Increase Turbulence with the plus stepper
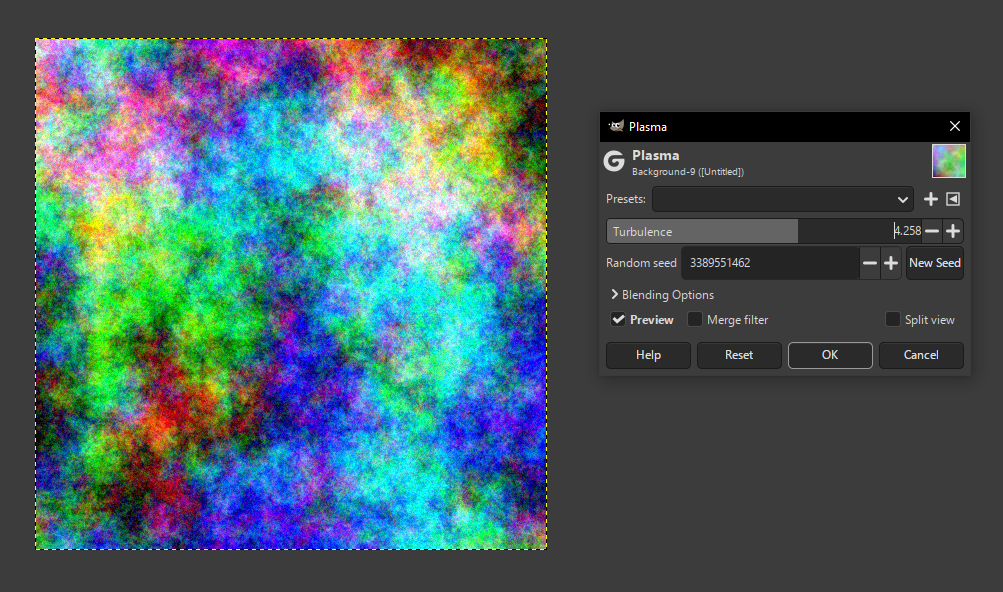 point(952,230)
